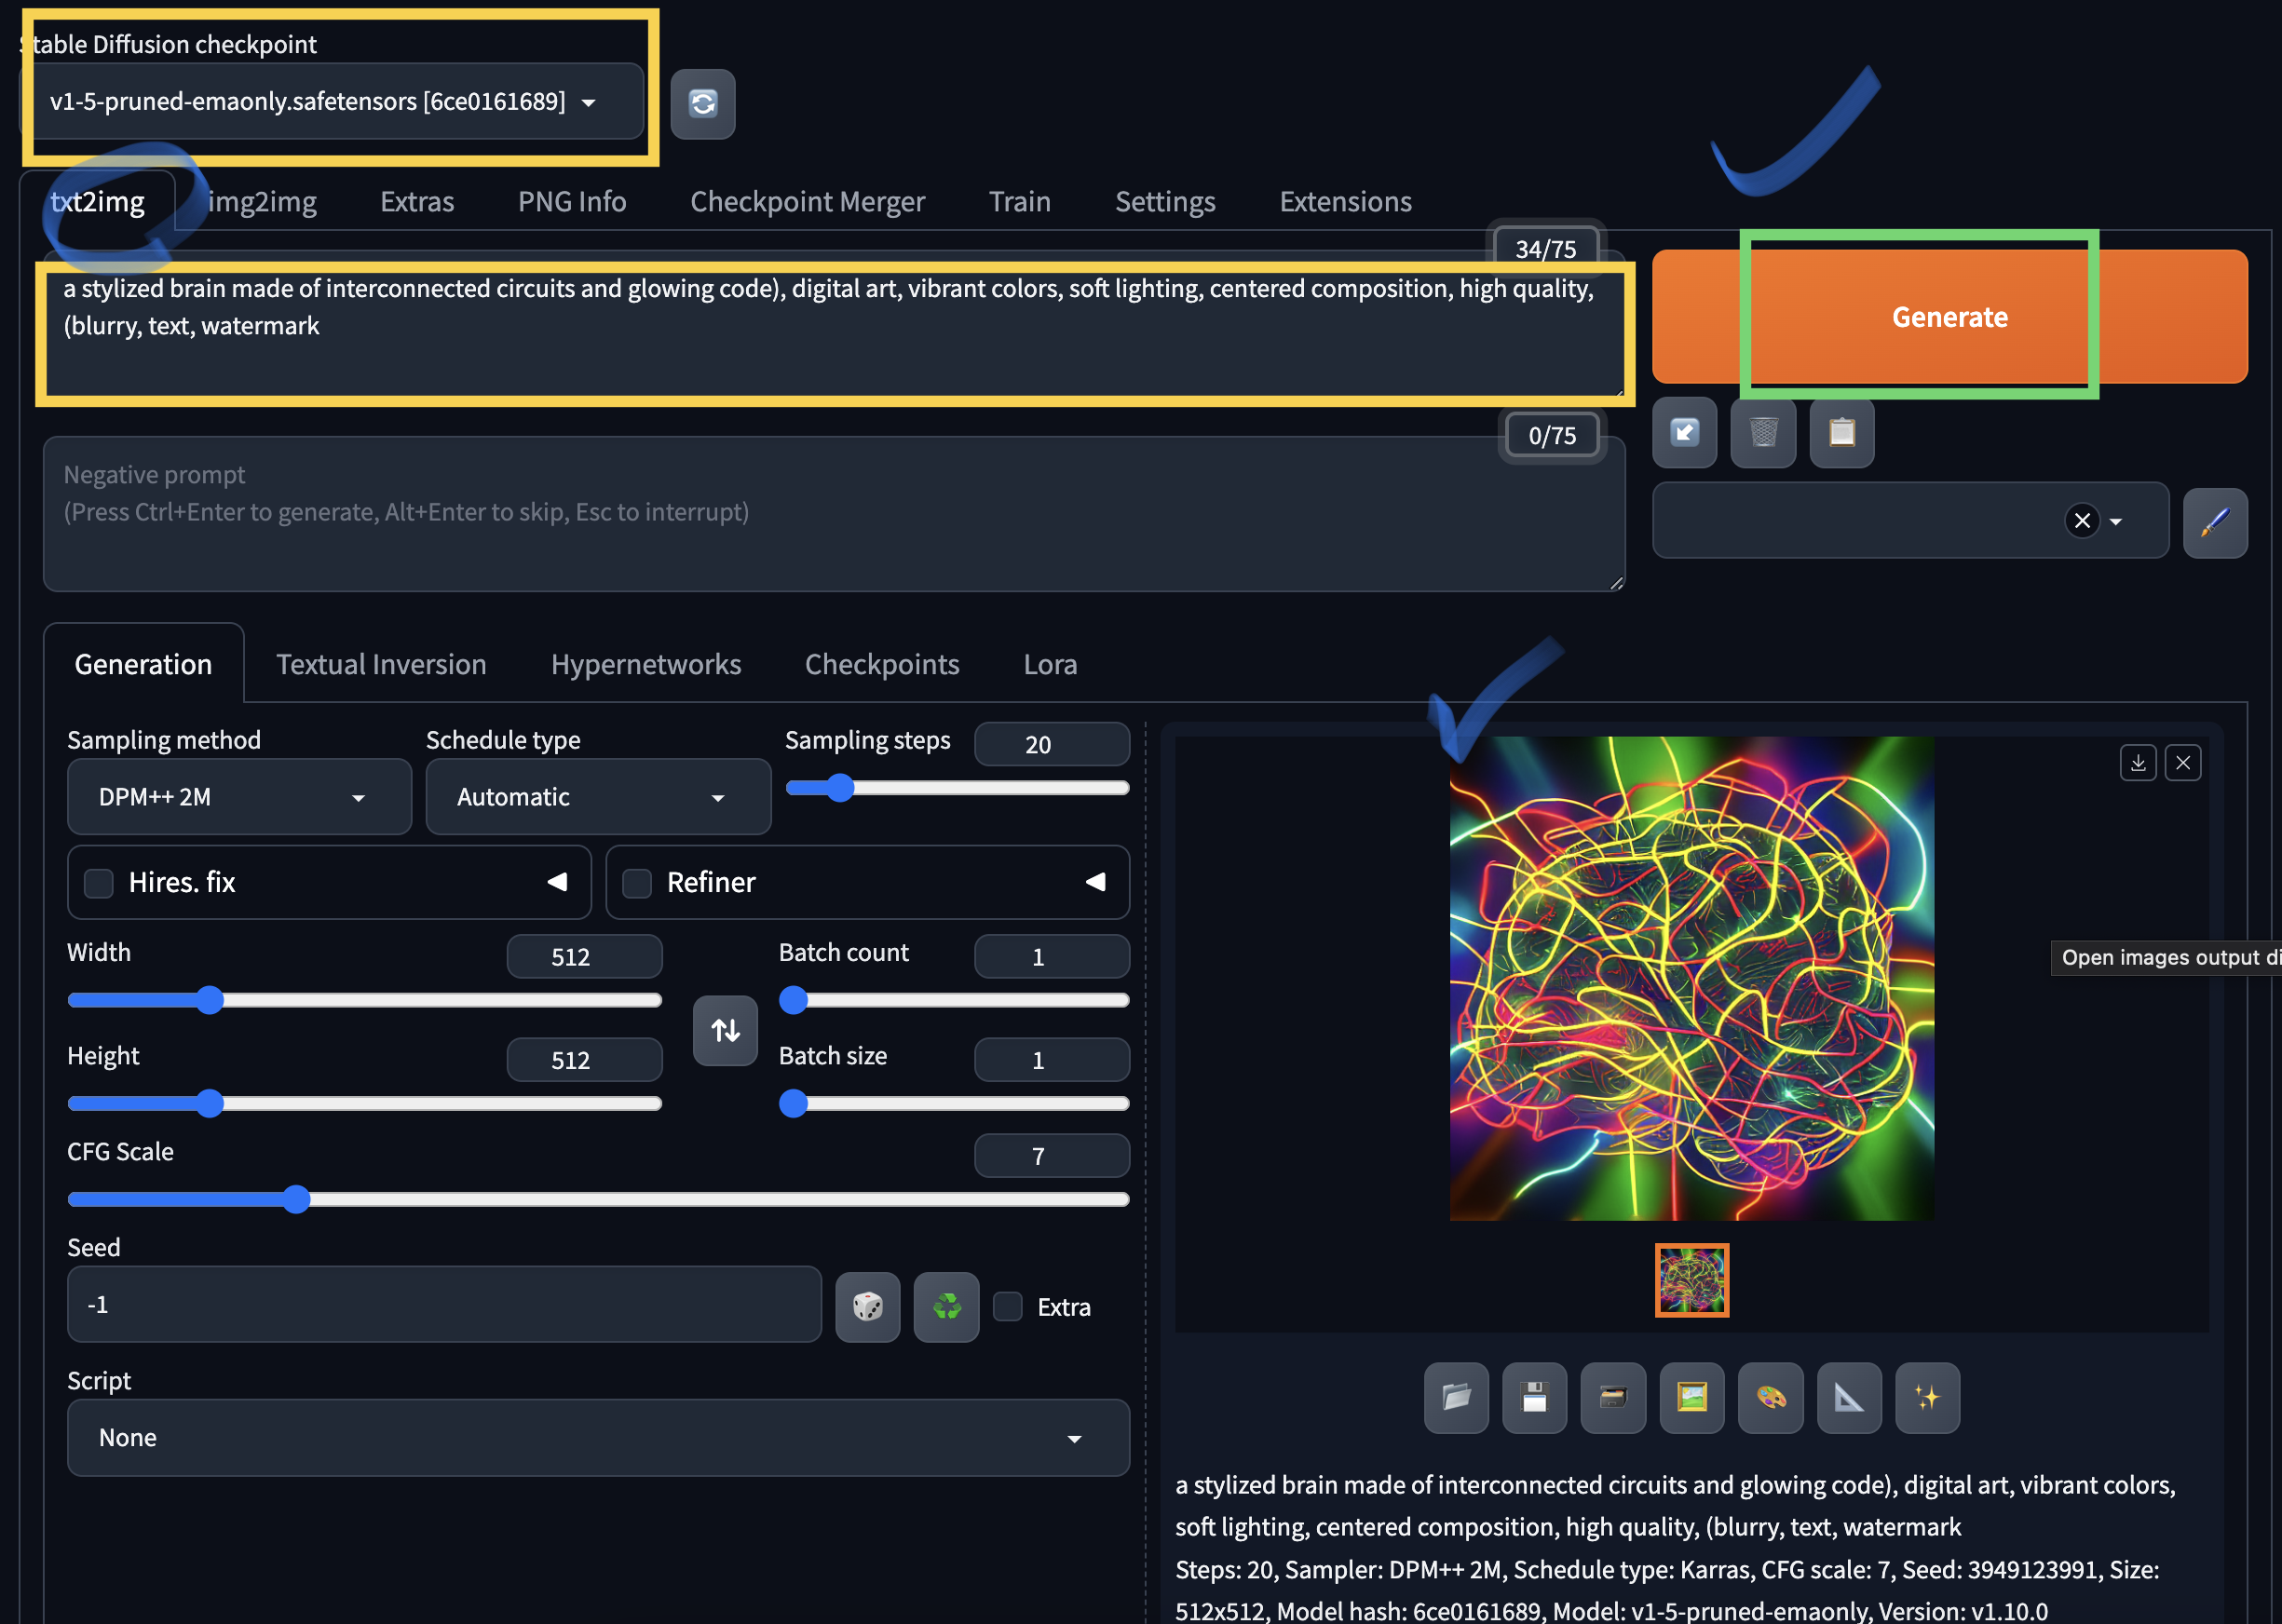This screenshot has height=1624, width=2282.
Task: Click the clipboard apply styles icon
Action: click(x=1841, y=433)
